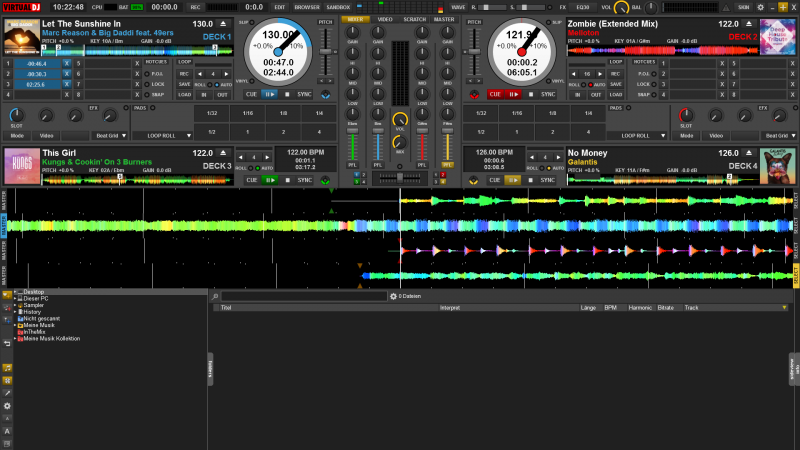Click the back arrow icon in the browser sidebar
The image size is (800, 450).
(x=7, y=343)
